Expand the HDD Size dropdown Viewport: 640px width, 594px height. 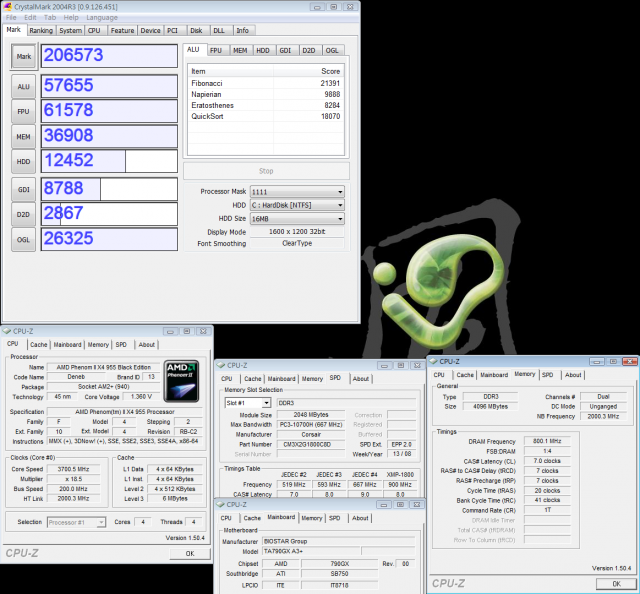point(340,219)
